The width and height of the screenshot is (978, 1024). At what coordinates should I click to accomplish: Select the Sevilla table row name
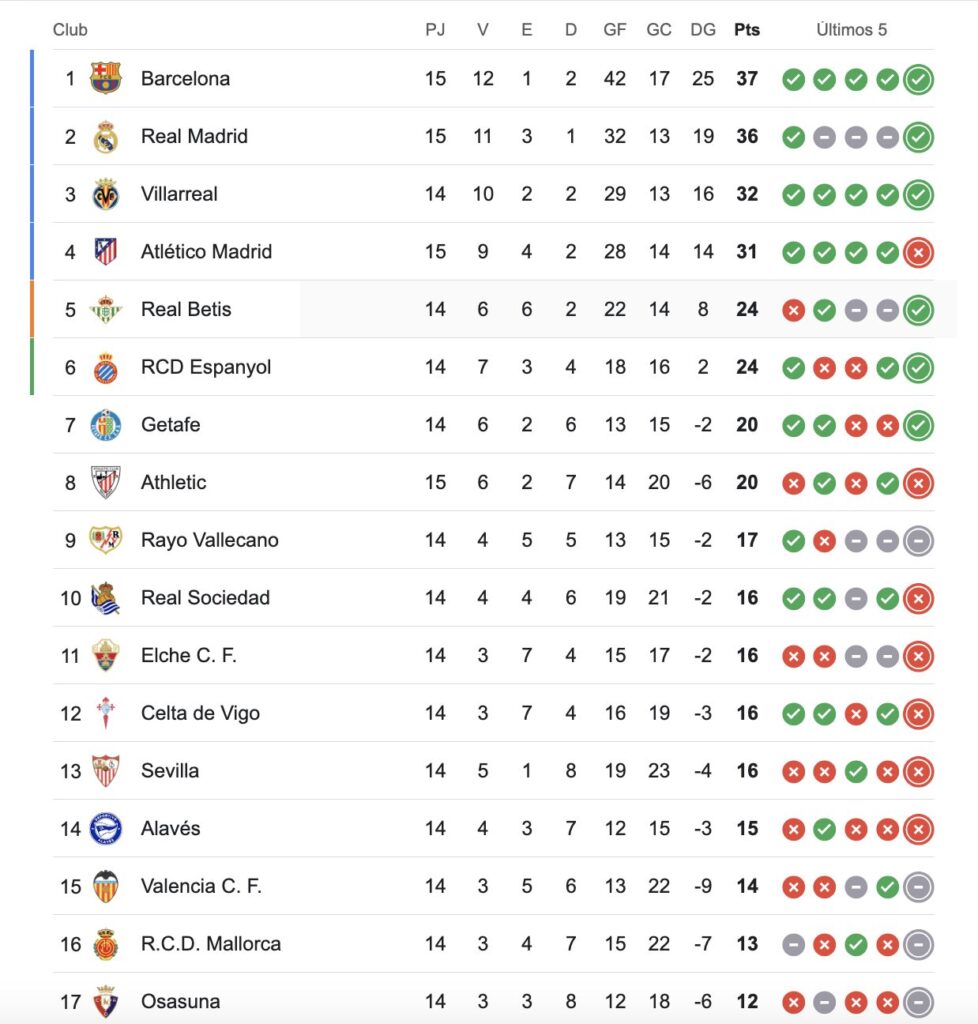[170, 771]
